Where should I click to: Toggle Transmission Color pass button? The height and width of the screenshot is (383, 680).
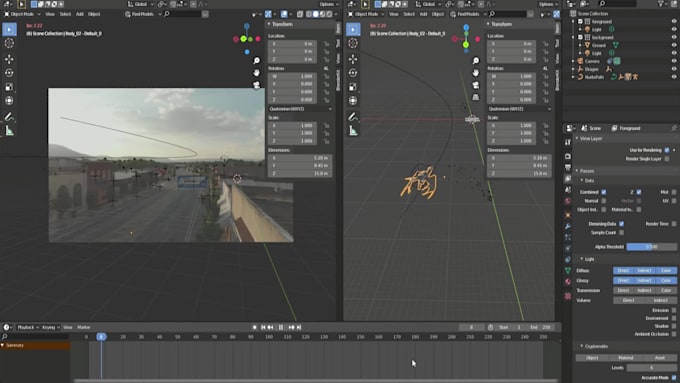666,290
